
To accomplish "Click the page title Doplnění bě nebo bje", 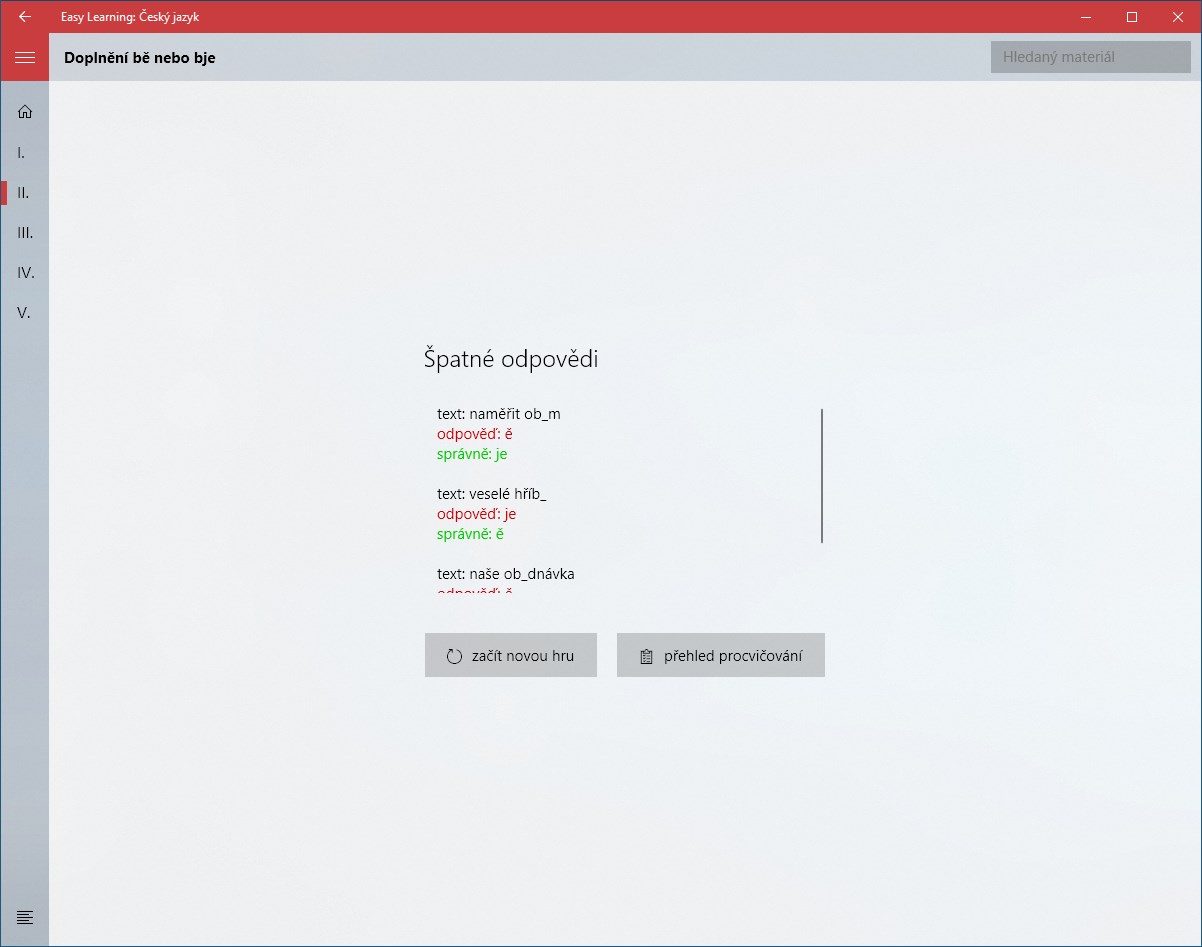I will [140, 58].
